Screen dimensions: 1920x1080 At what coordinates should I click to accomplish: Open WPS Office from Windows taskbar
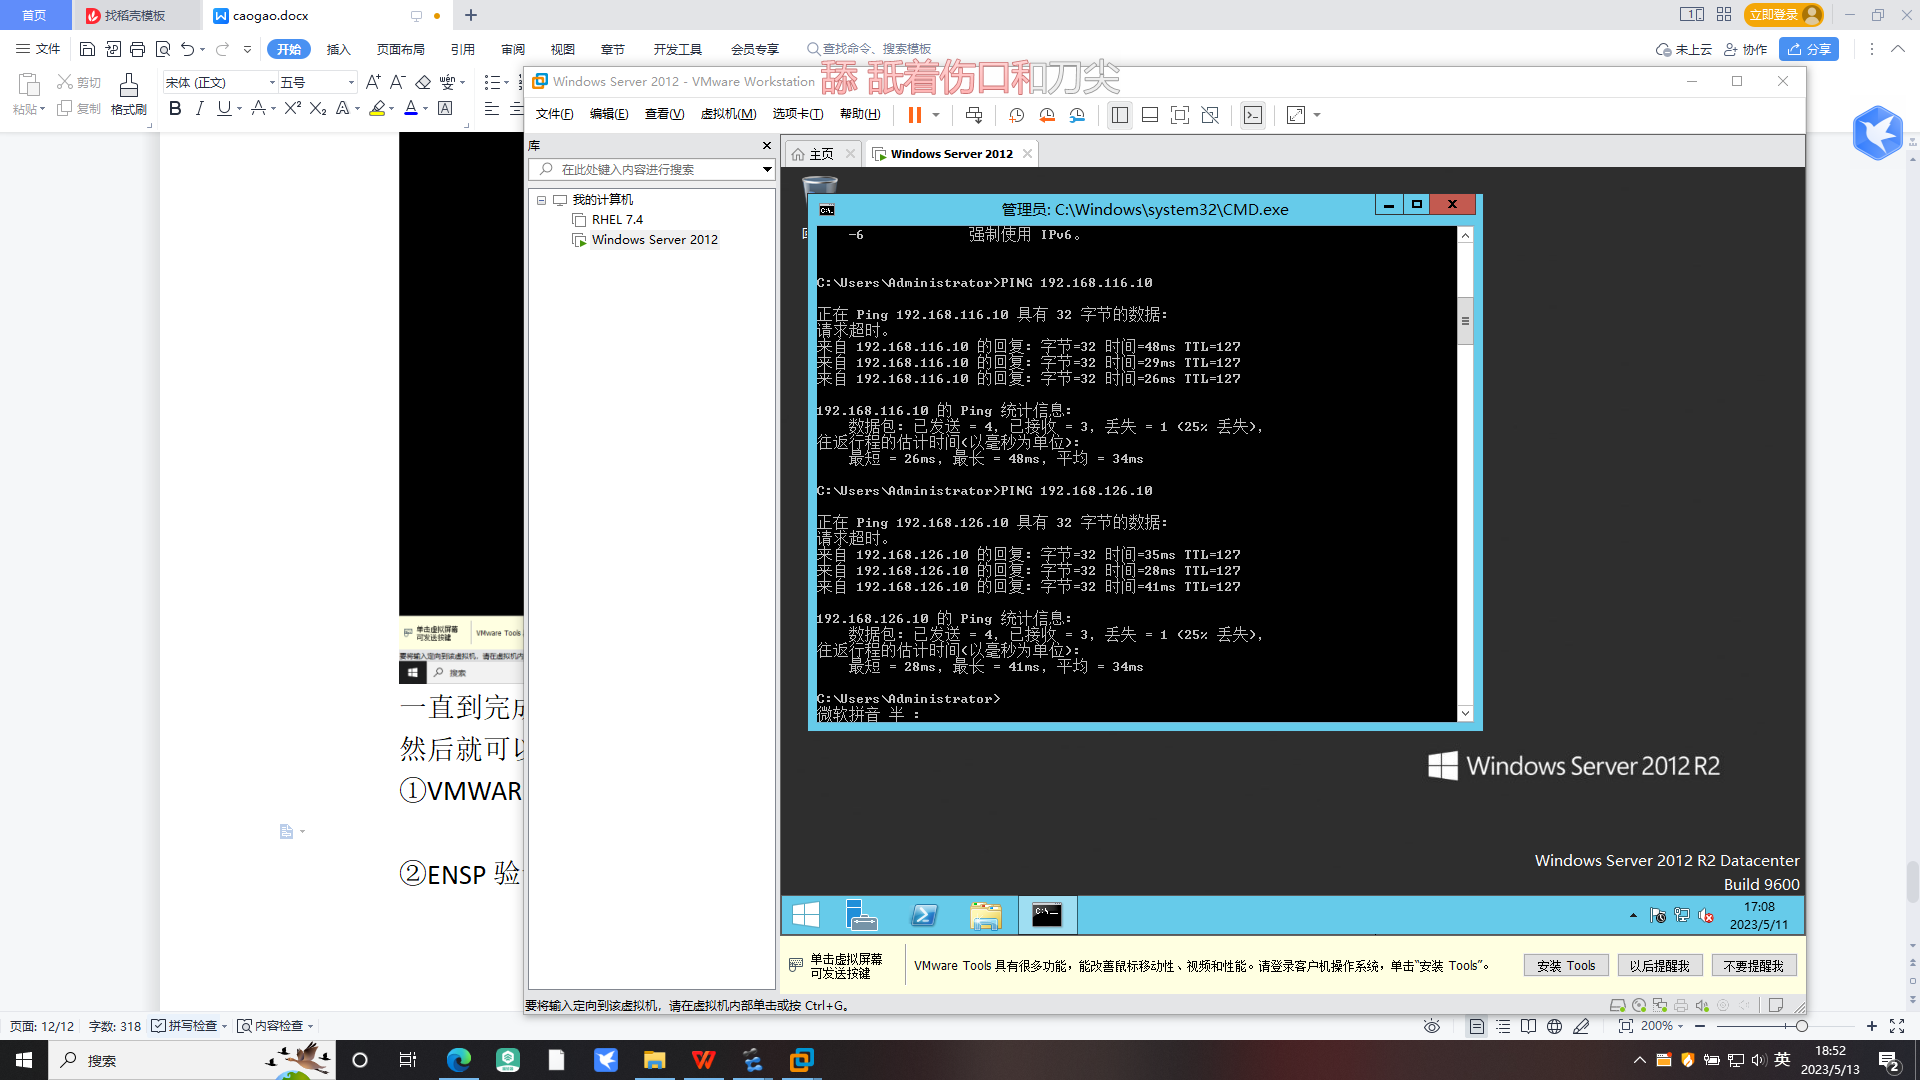pyautogui.click(x=704, y=1060)
